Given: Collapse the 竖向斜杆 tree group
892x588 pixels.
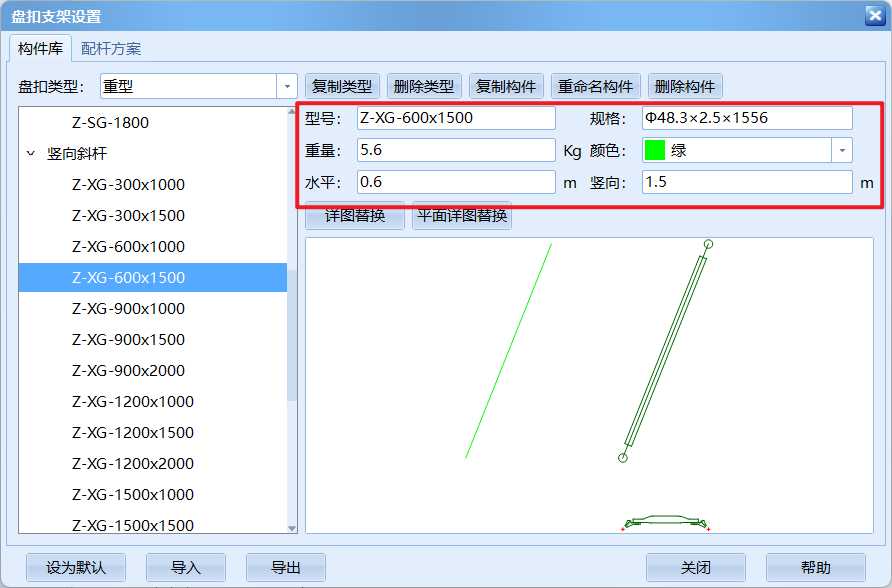Looking at the screenshot, I should (x=30, y=154).
